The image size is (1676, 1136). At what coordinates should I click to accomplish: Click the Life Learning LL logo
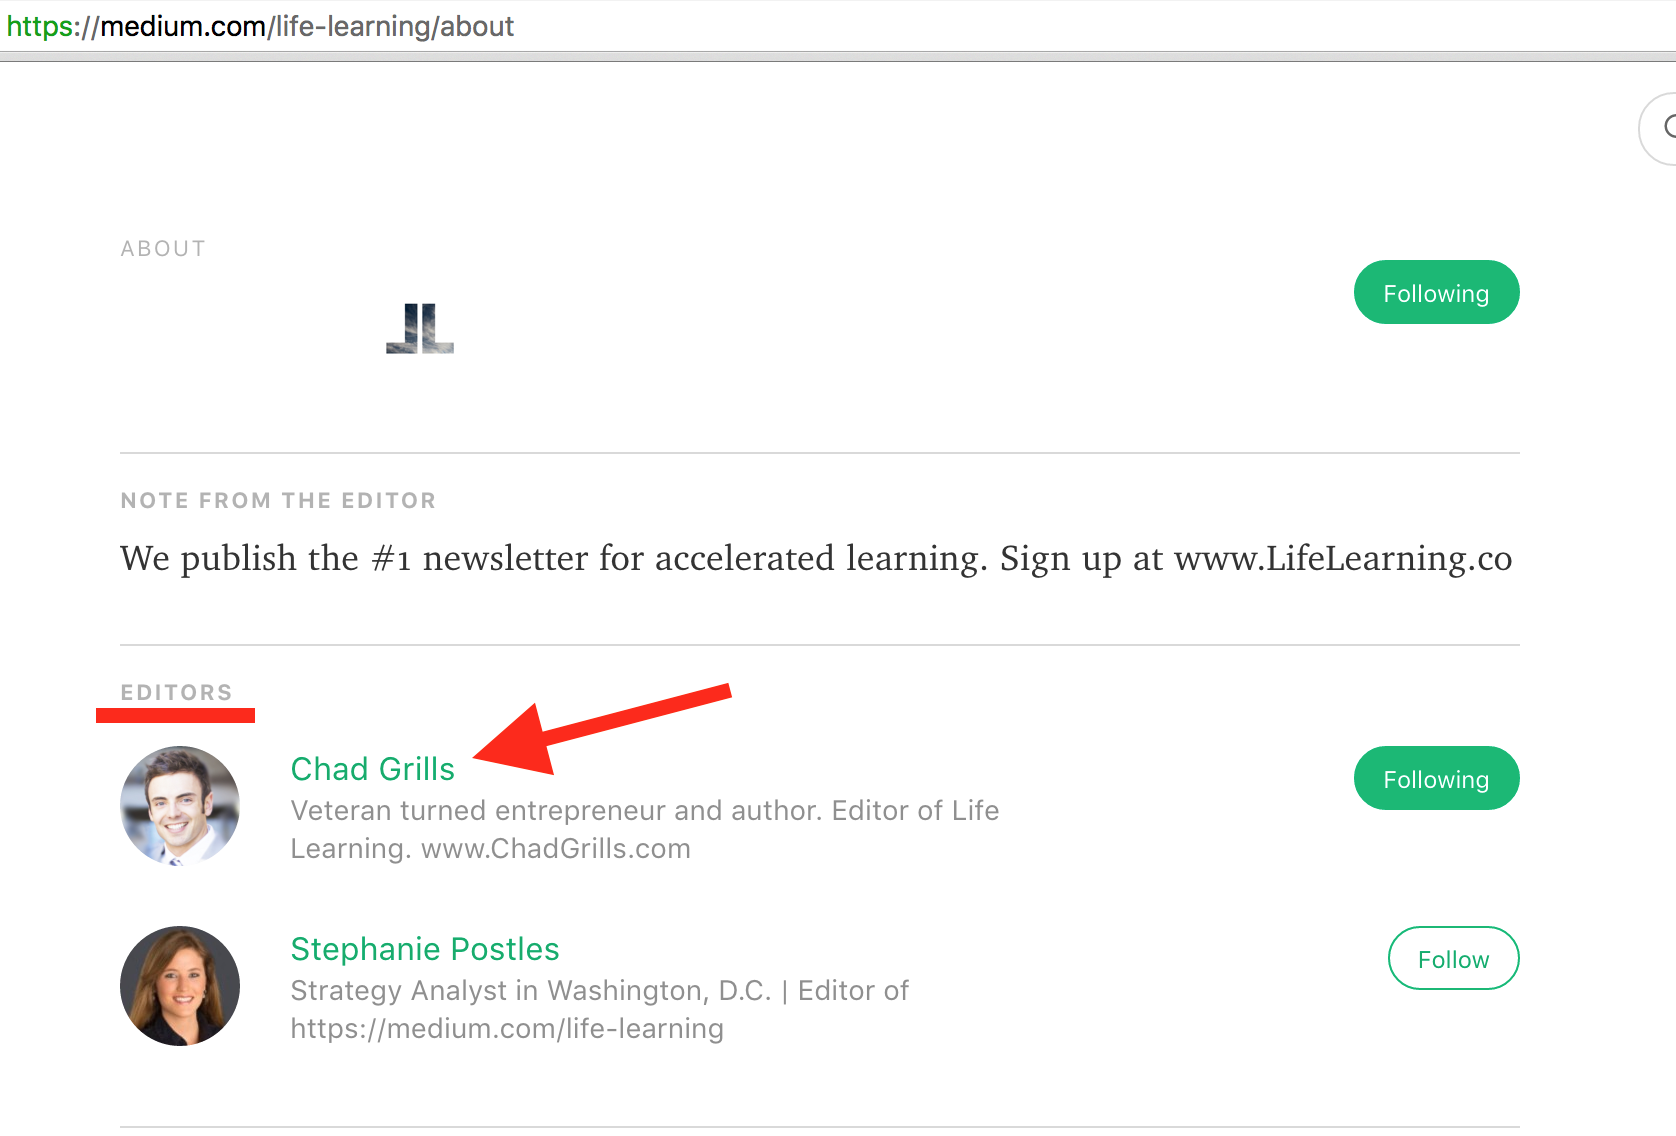420,329
